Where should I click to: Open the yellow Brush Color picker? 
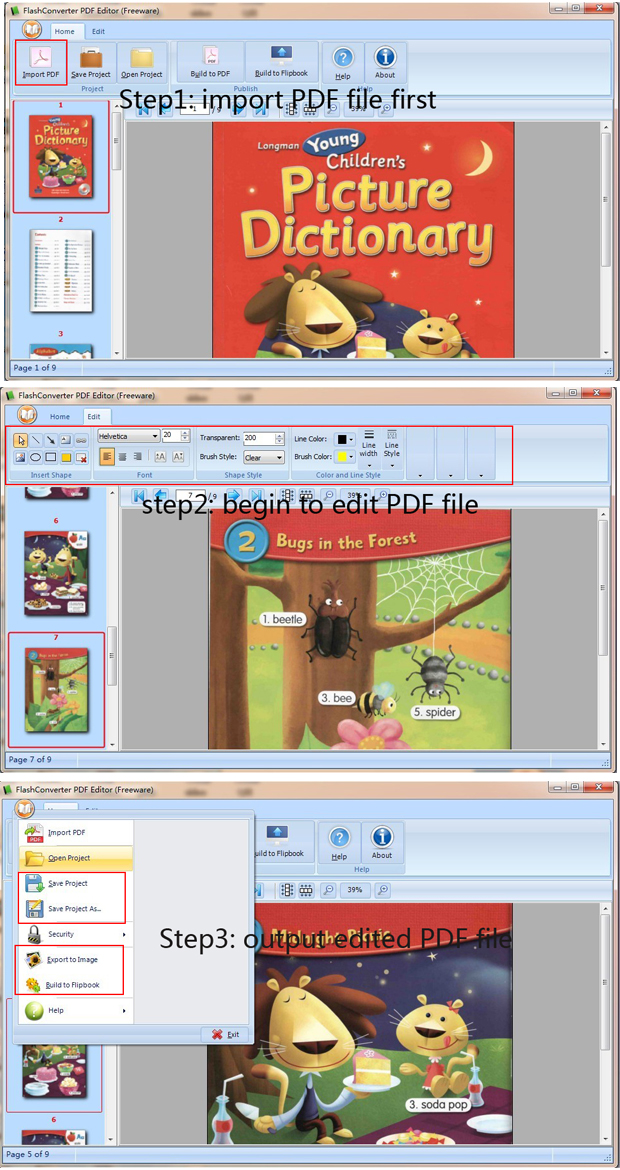(x=344, y=457)
